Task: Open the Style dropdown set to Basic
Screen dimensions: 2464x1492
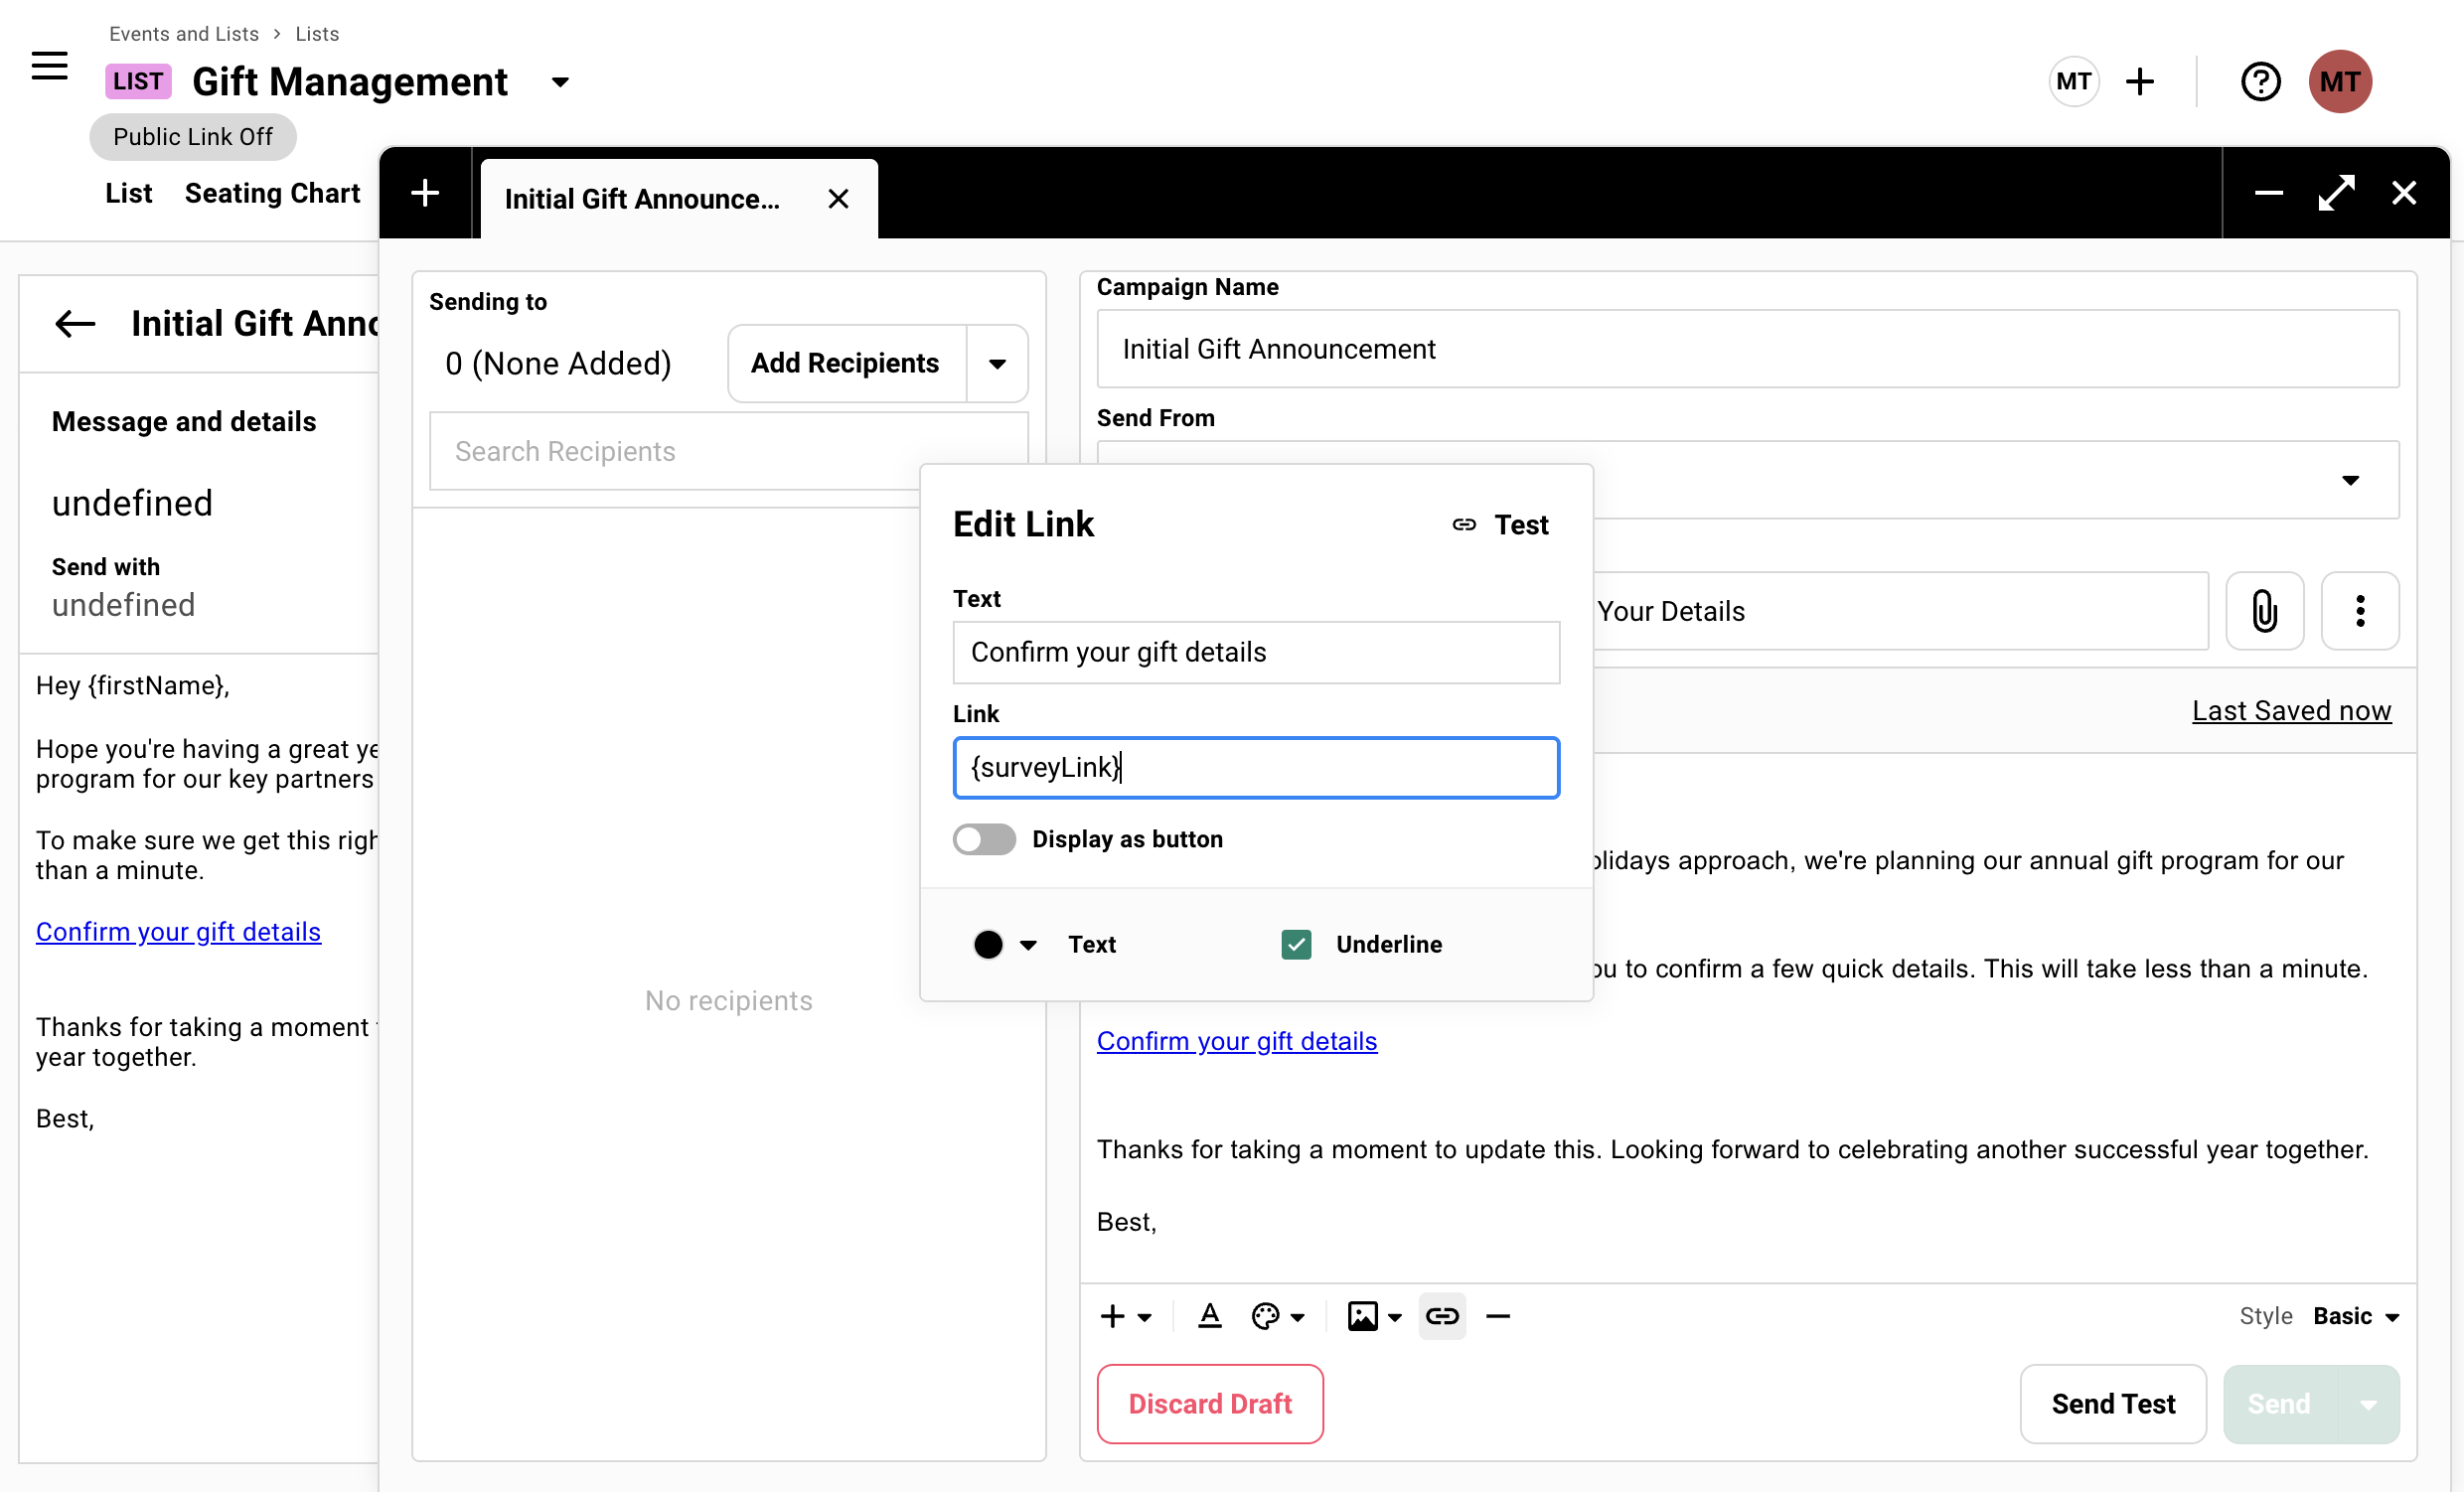Action: [x=2356, y=1316]
